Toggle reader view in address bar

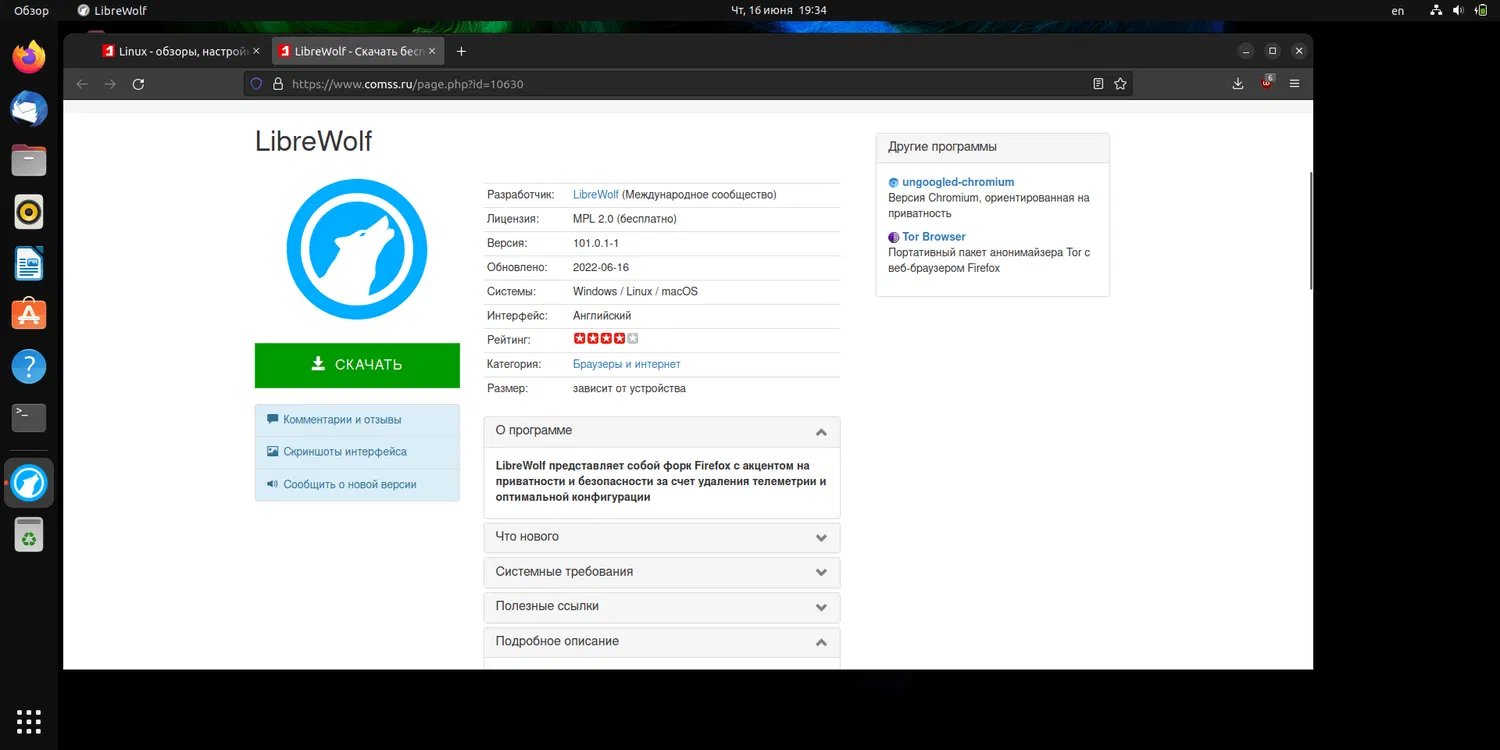1098,84
